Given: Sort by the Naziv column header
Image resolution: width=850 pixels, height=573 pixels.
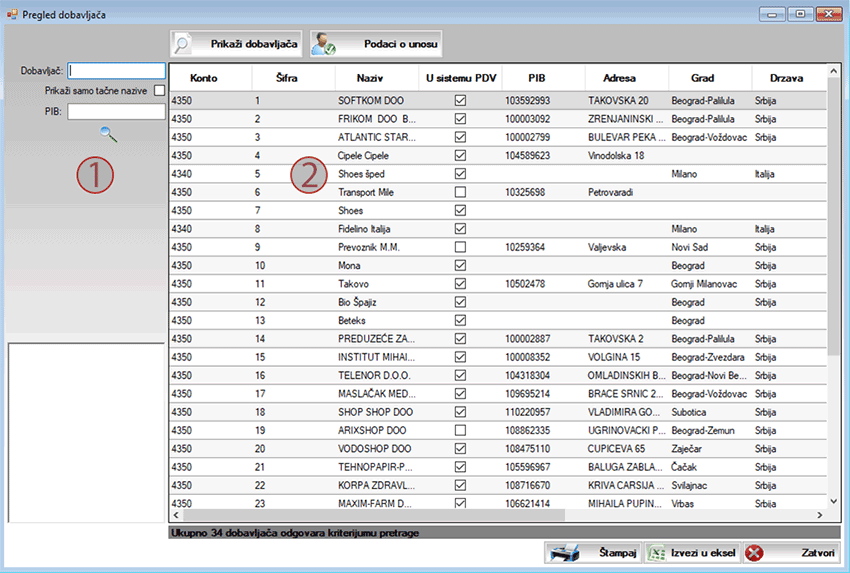Looking at the screenshot, I should click(x=377, y=78).
